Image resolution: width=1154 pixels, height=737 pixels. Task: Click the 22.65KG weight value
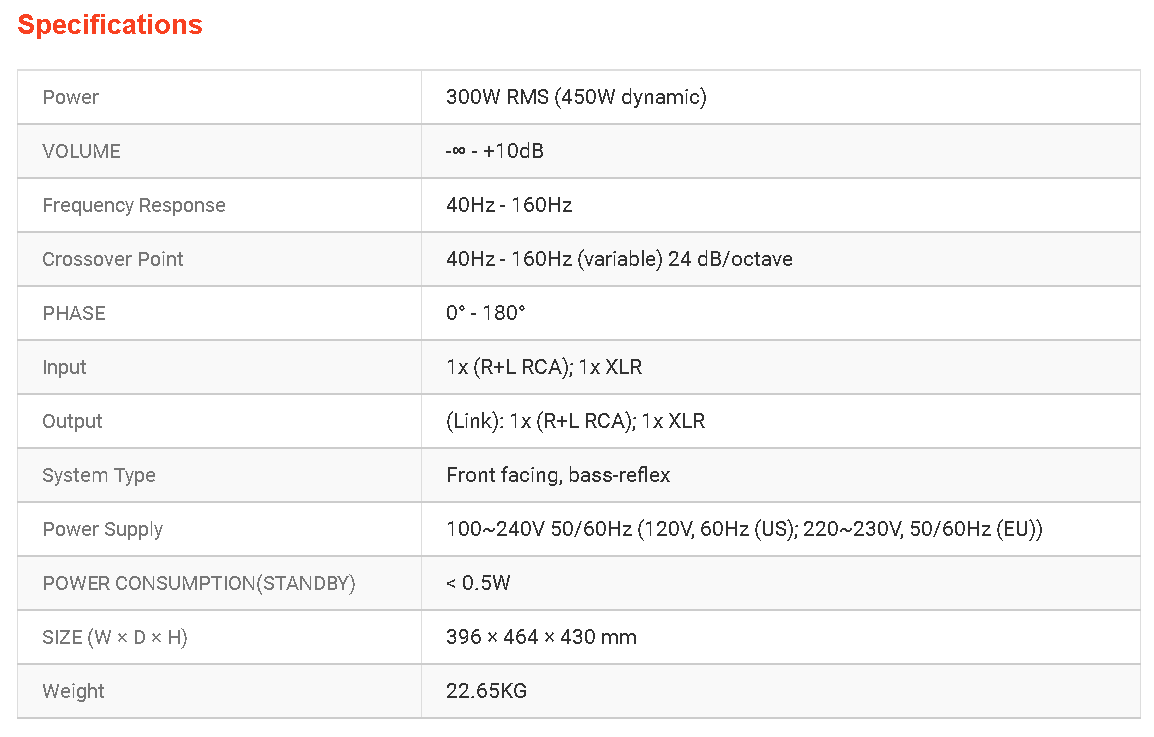point(486,691)
